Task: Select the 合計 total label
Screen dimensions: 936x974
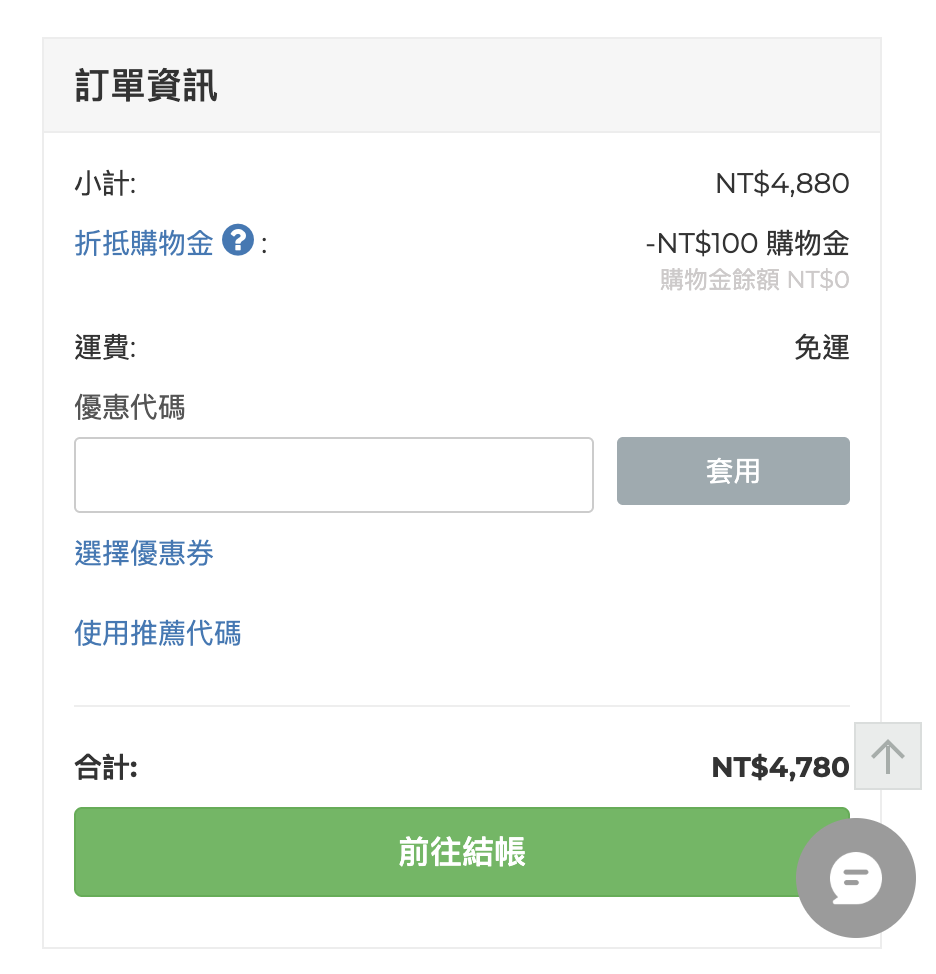Action: [x=106, y=767]
